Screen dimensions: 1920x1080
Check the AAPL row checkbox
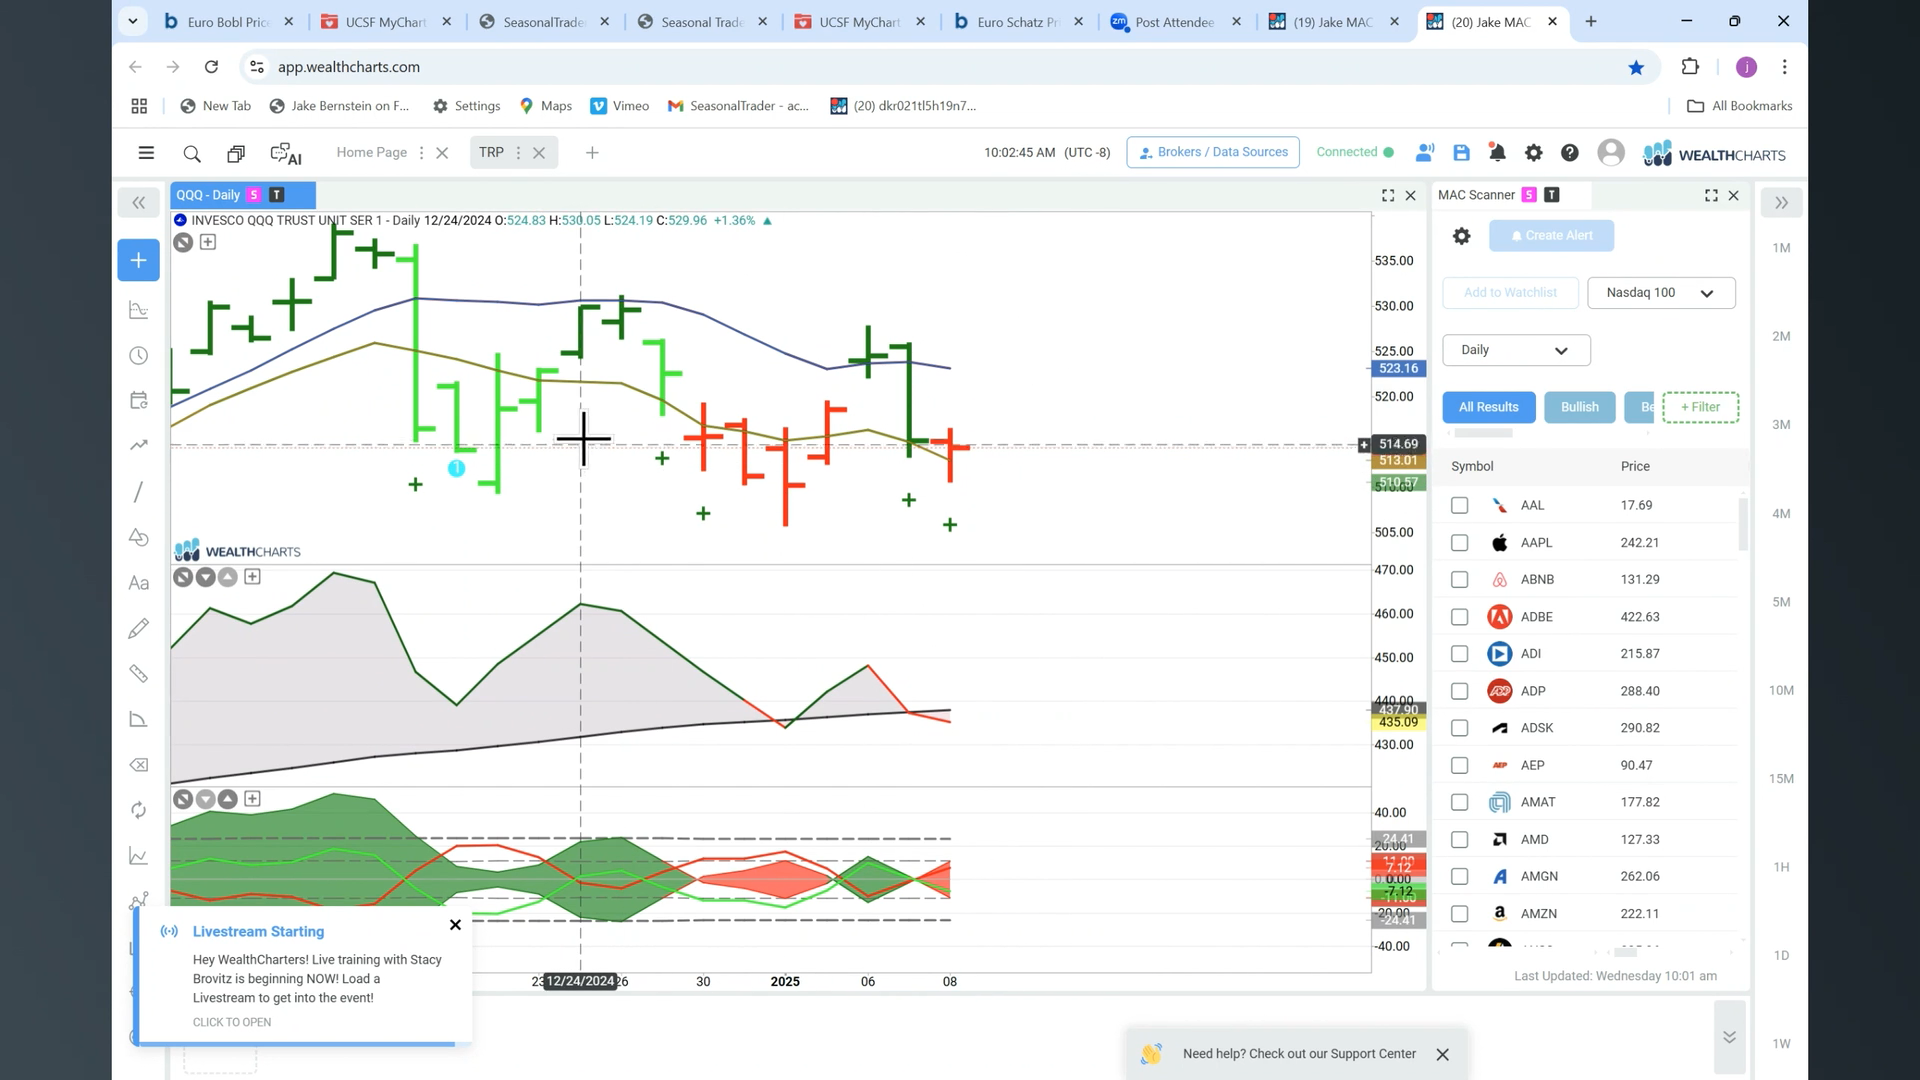pyautogui.click(x=1459, y=542)
